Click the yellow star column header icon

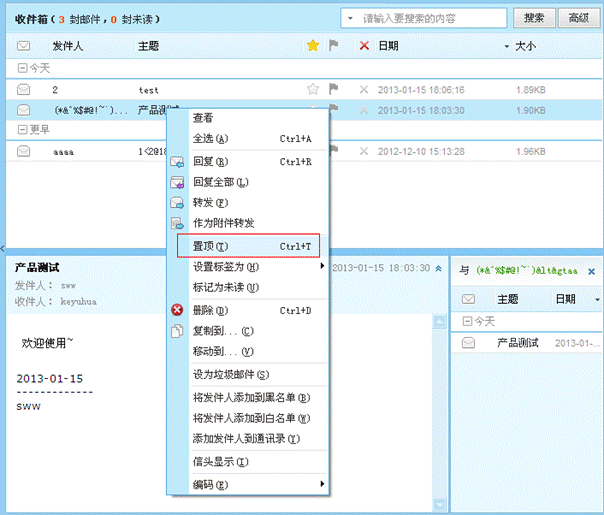point(313,46)
